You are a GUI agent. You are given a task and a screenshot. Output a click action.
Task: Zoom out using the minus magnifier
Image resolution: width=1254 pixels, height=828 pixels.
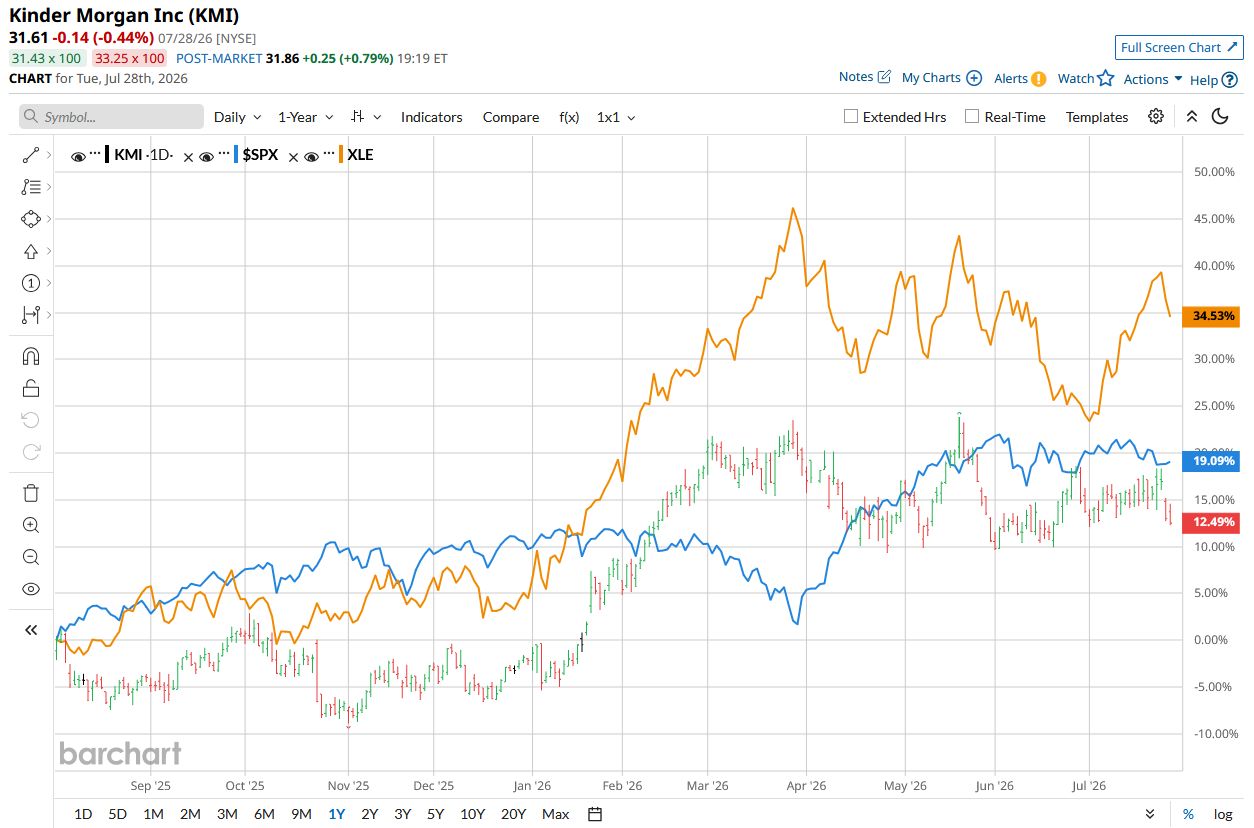tap(30, 557)
